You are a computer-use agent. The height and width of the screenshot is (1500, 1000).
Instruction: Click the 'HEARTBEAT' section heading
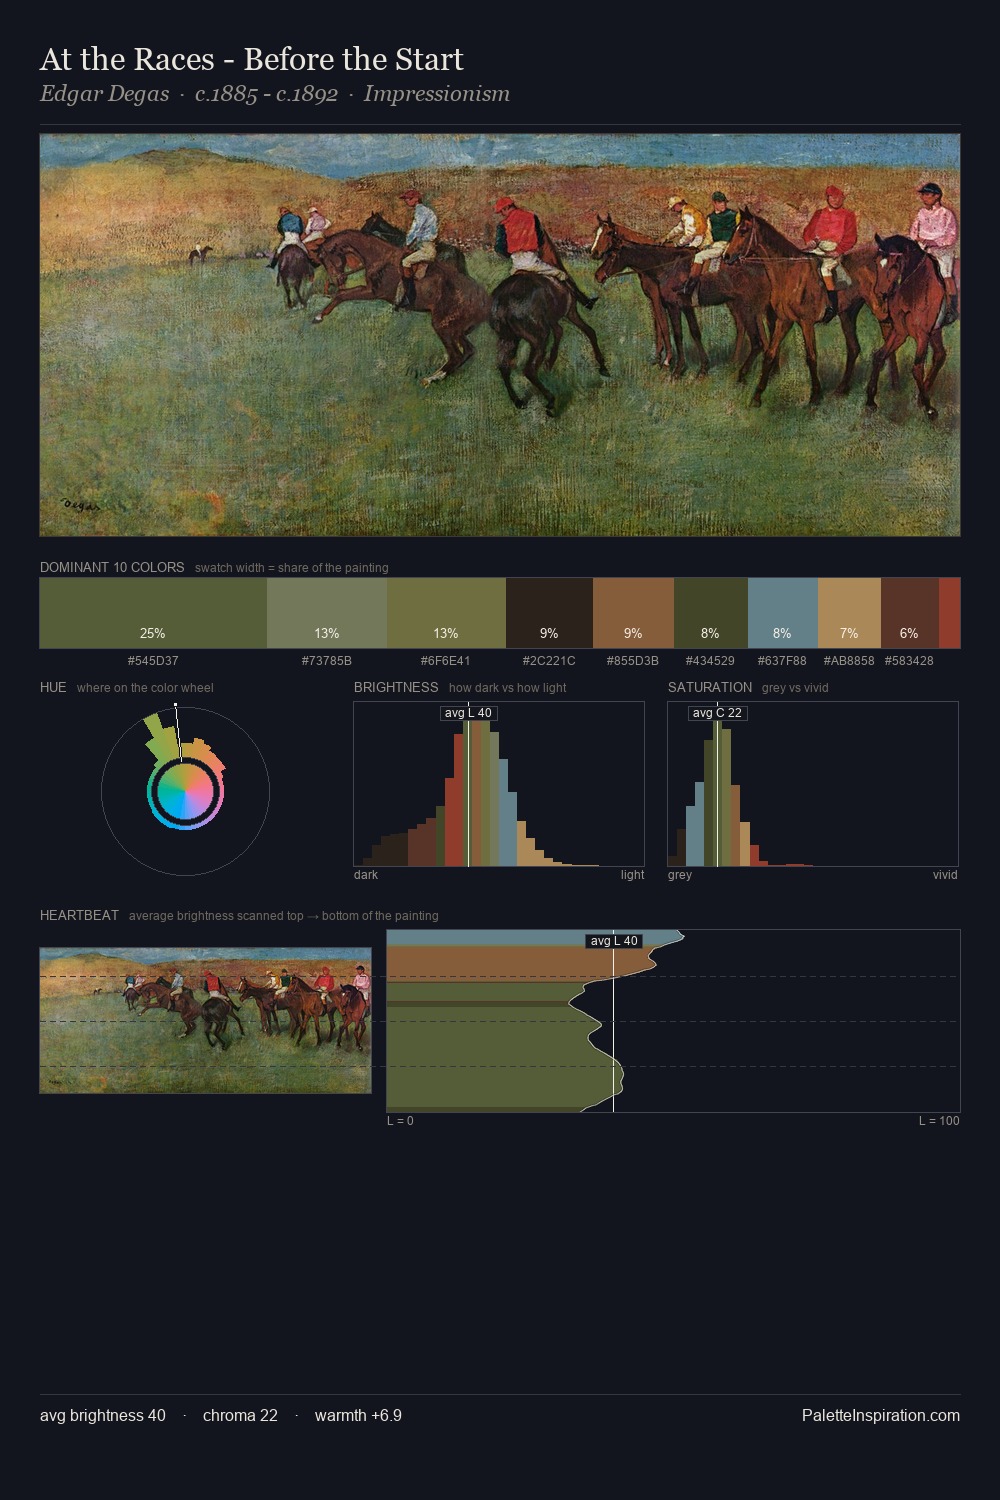click(79, 915)
